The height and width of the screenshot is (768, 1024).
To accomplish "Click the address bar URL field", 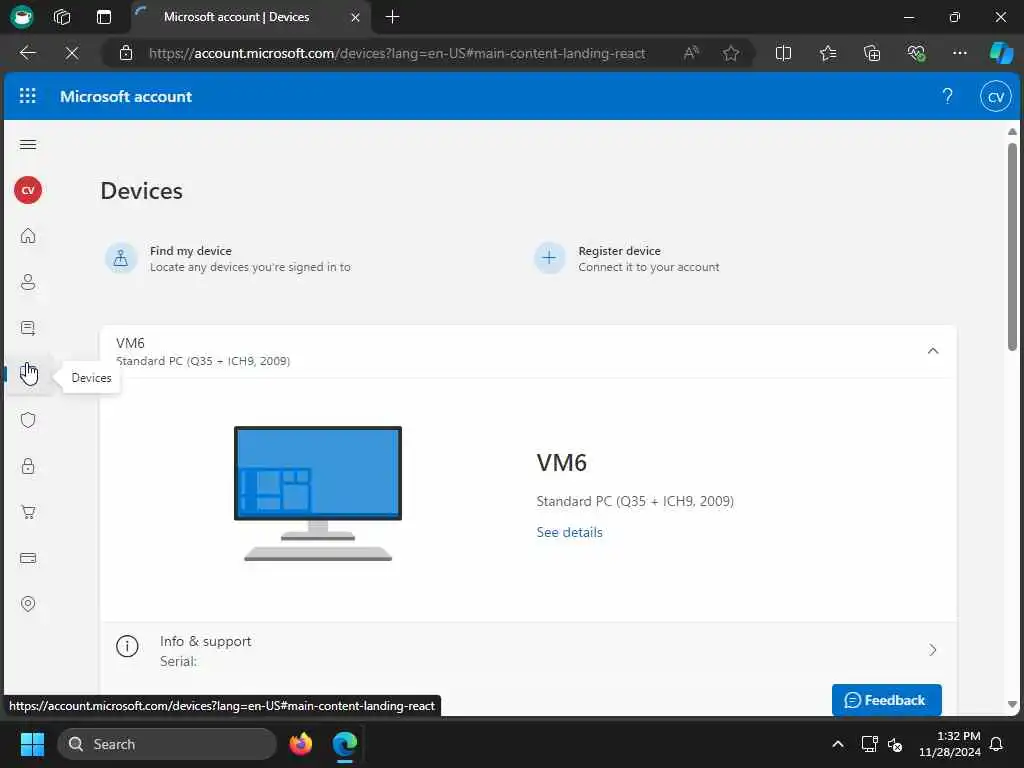I will click(396, 53).
